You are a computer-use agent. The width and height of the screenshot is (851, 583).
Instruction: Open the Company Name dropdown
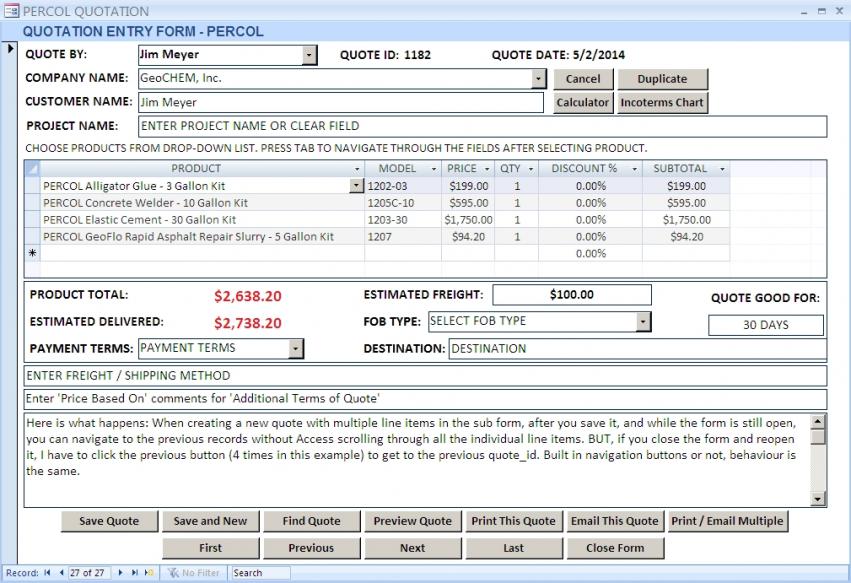[x=538, y=79]
